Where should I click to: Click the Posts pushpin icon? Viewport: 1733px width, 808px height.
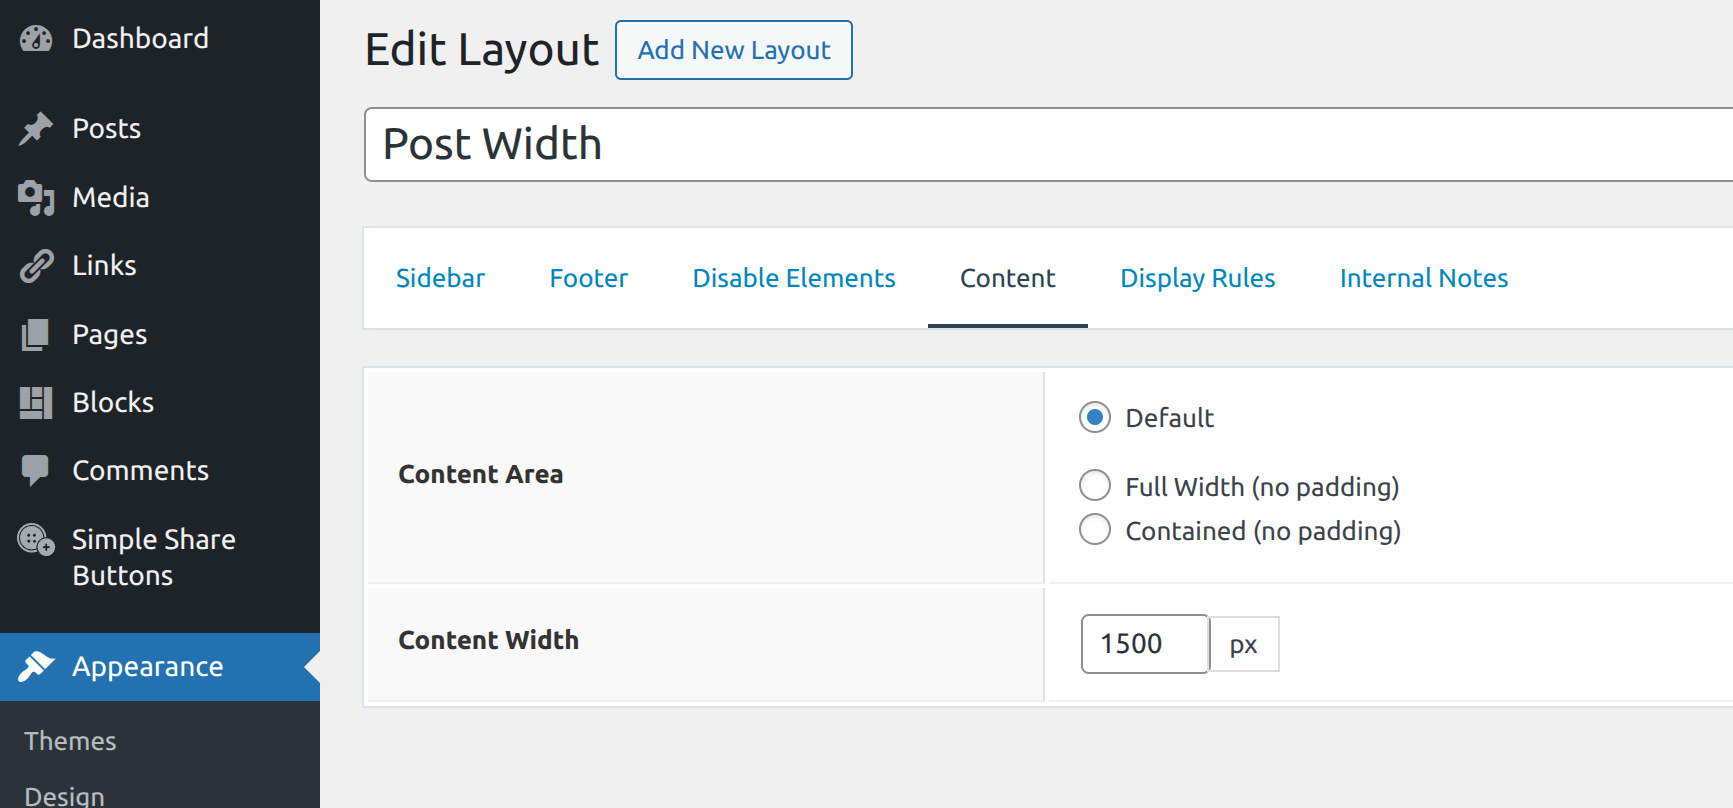click(x=36, y=129)
